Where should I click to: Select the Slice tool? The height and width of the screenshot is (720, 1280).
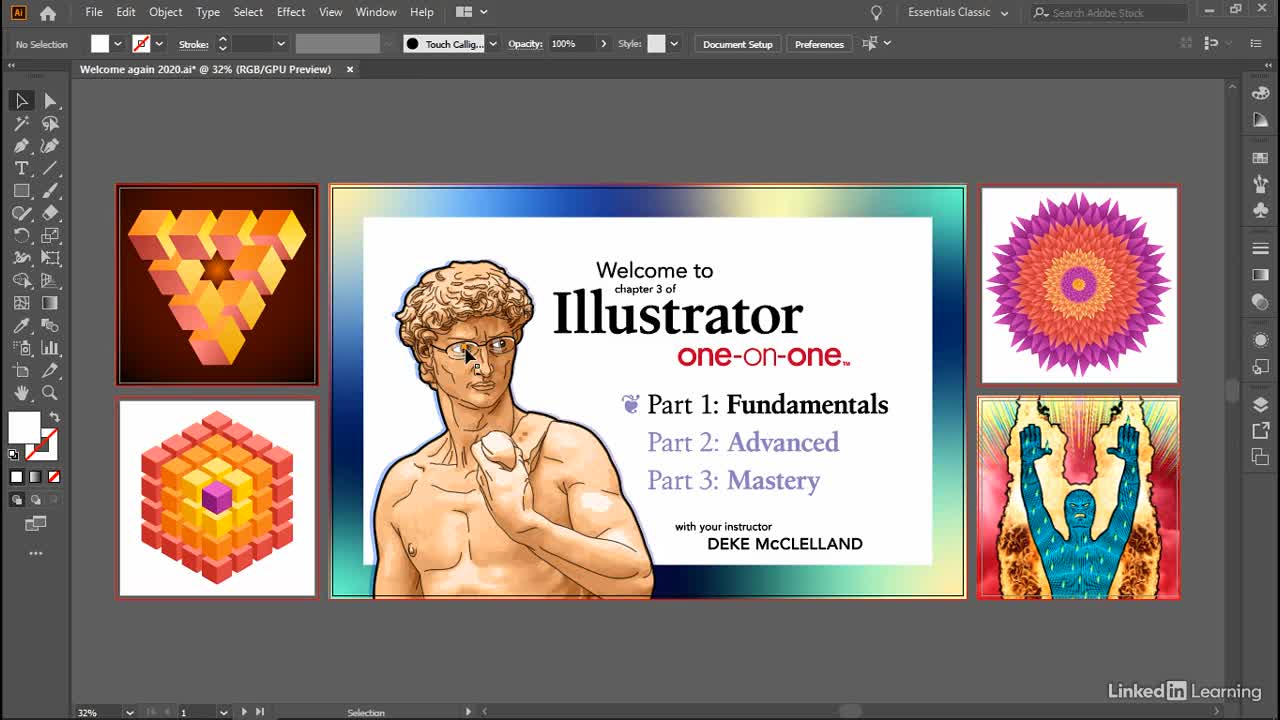[50, 371]
